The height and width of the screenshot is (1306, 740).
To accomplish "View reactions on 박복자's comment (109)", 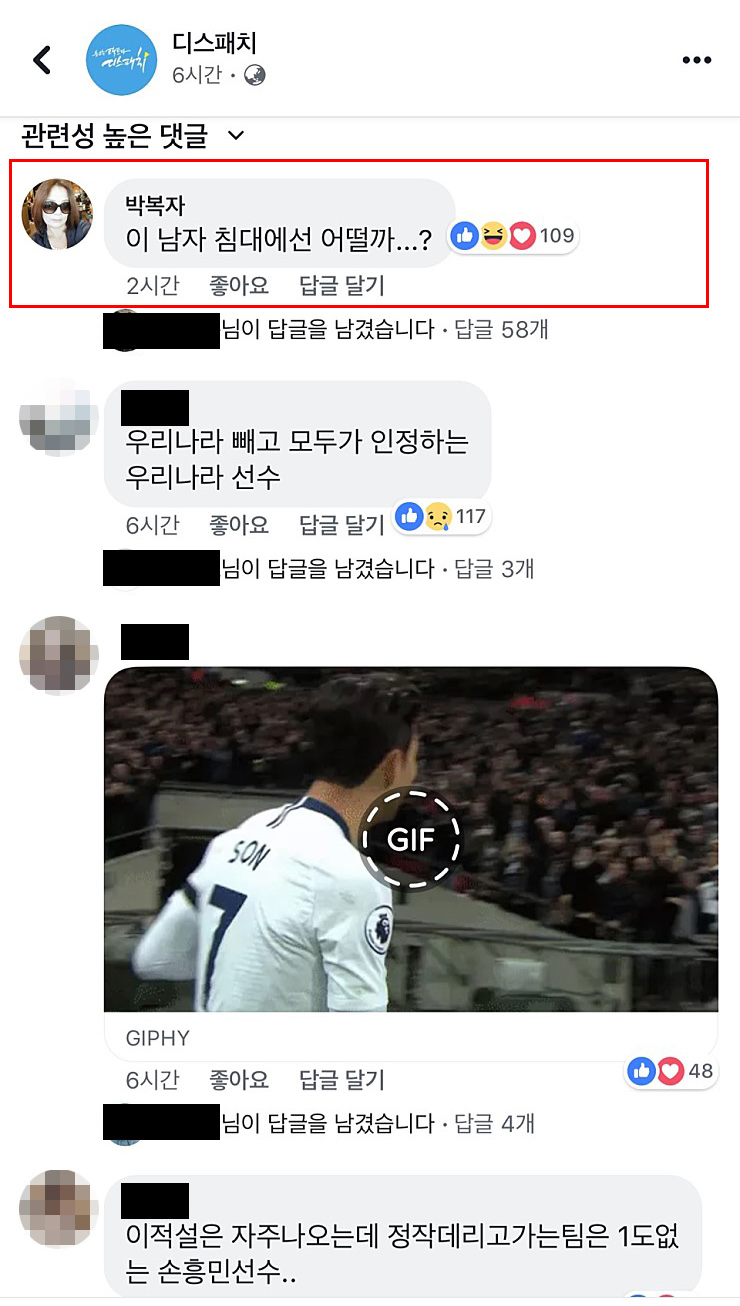I will pos(514,237).
